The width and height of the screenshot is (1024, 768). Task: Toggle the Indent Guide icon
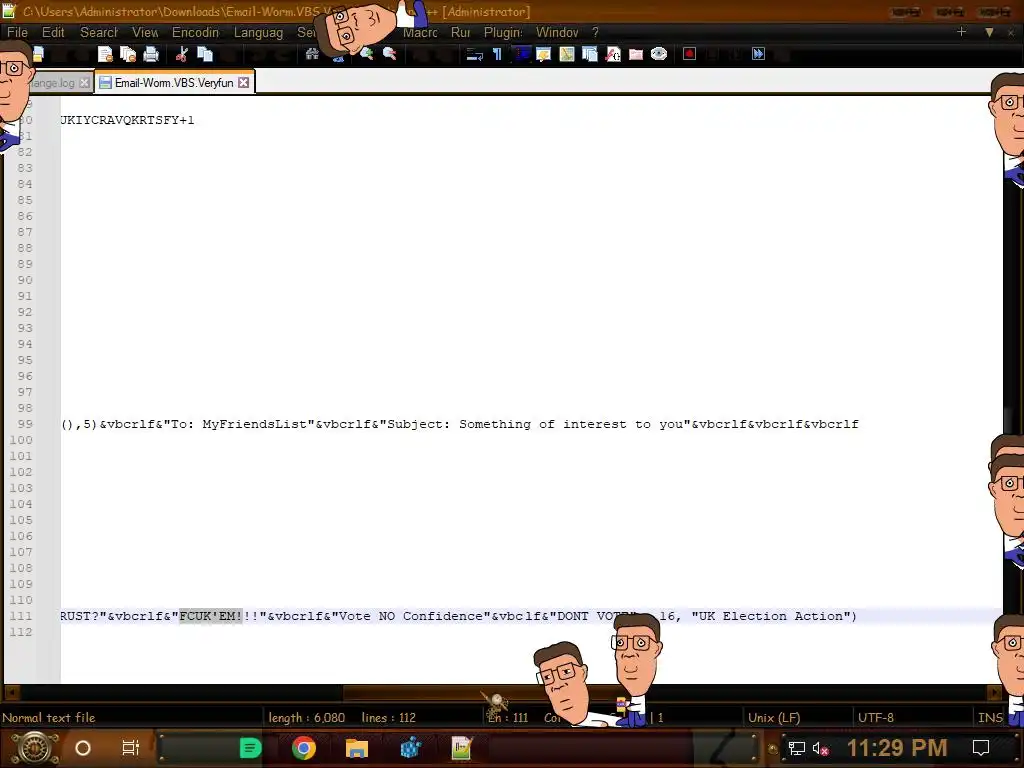(520, 54)
